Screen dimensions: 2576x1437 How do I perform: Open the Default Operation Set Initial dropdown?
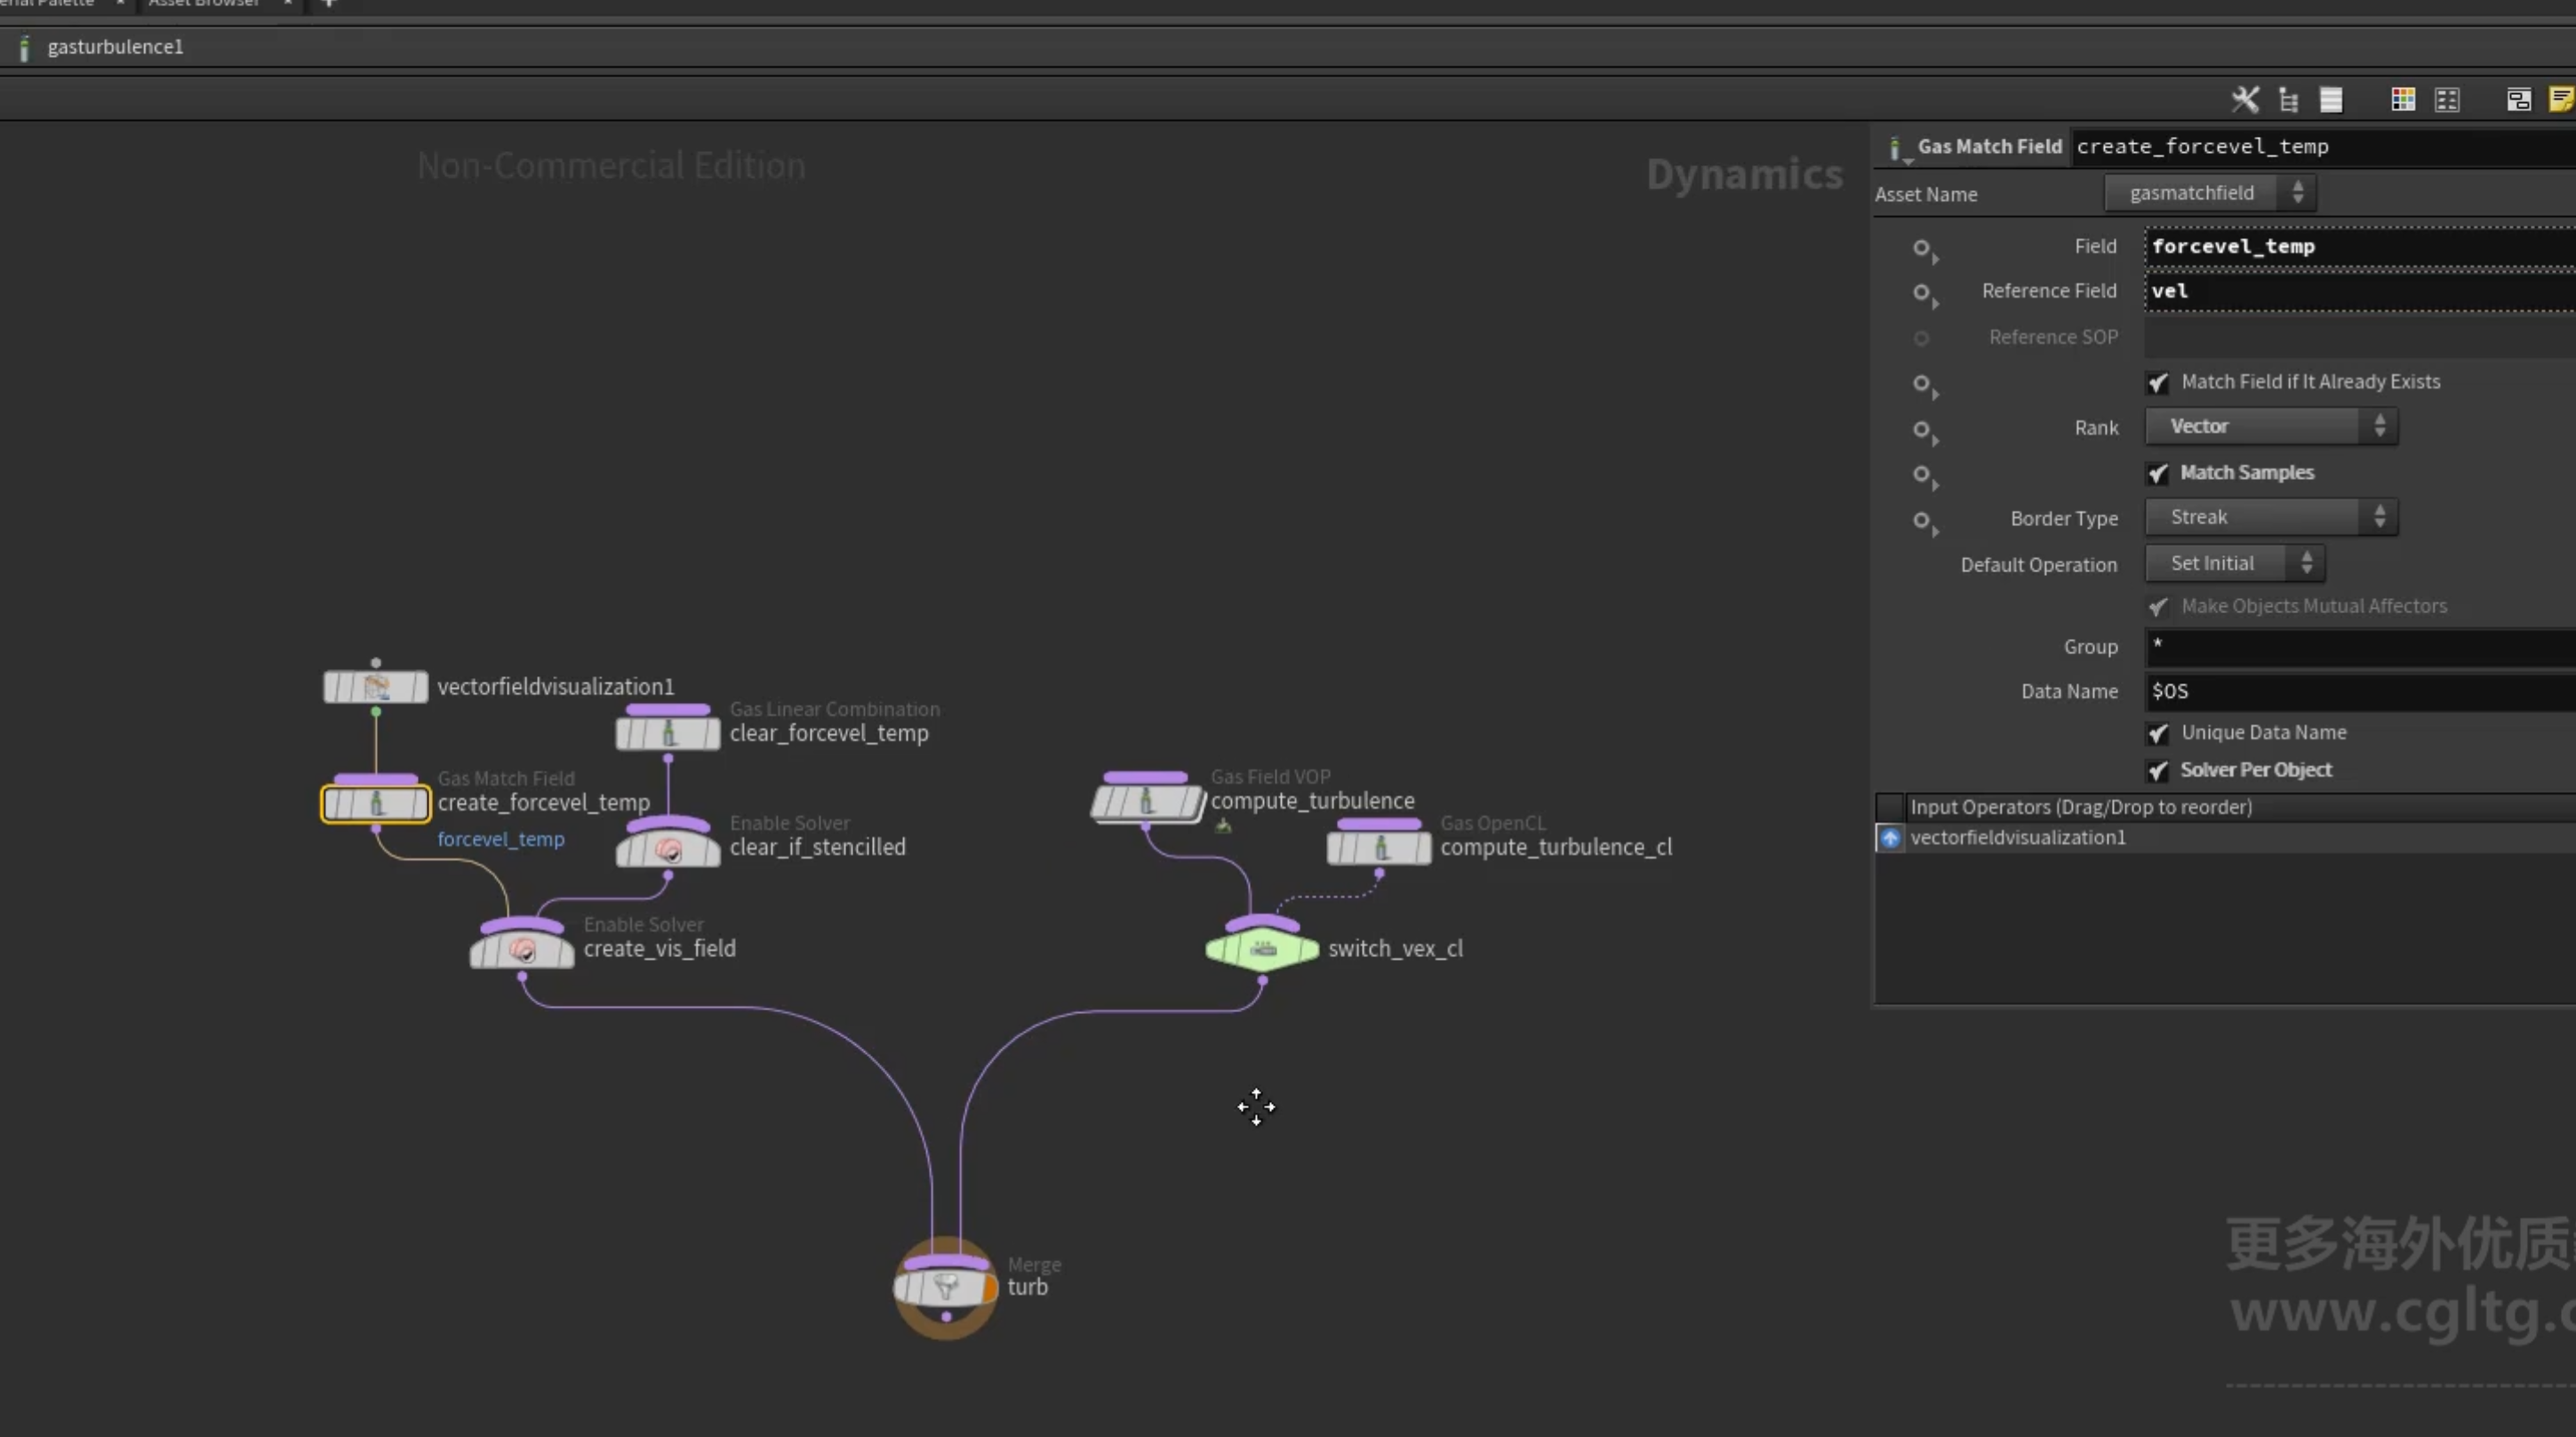coord(2235,563)
